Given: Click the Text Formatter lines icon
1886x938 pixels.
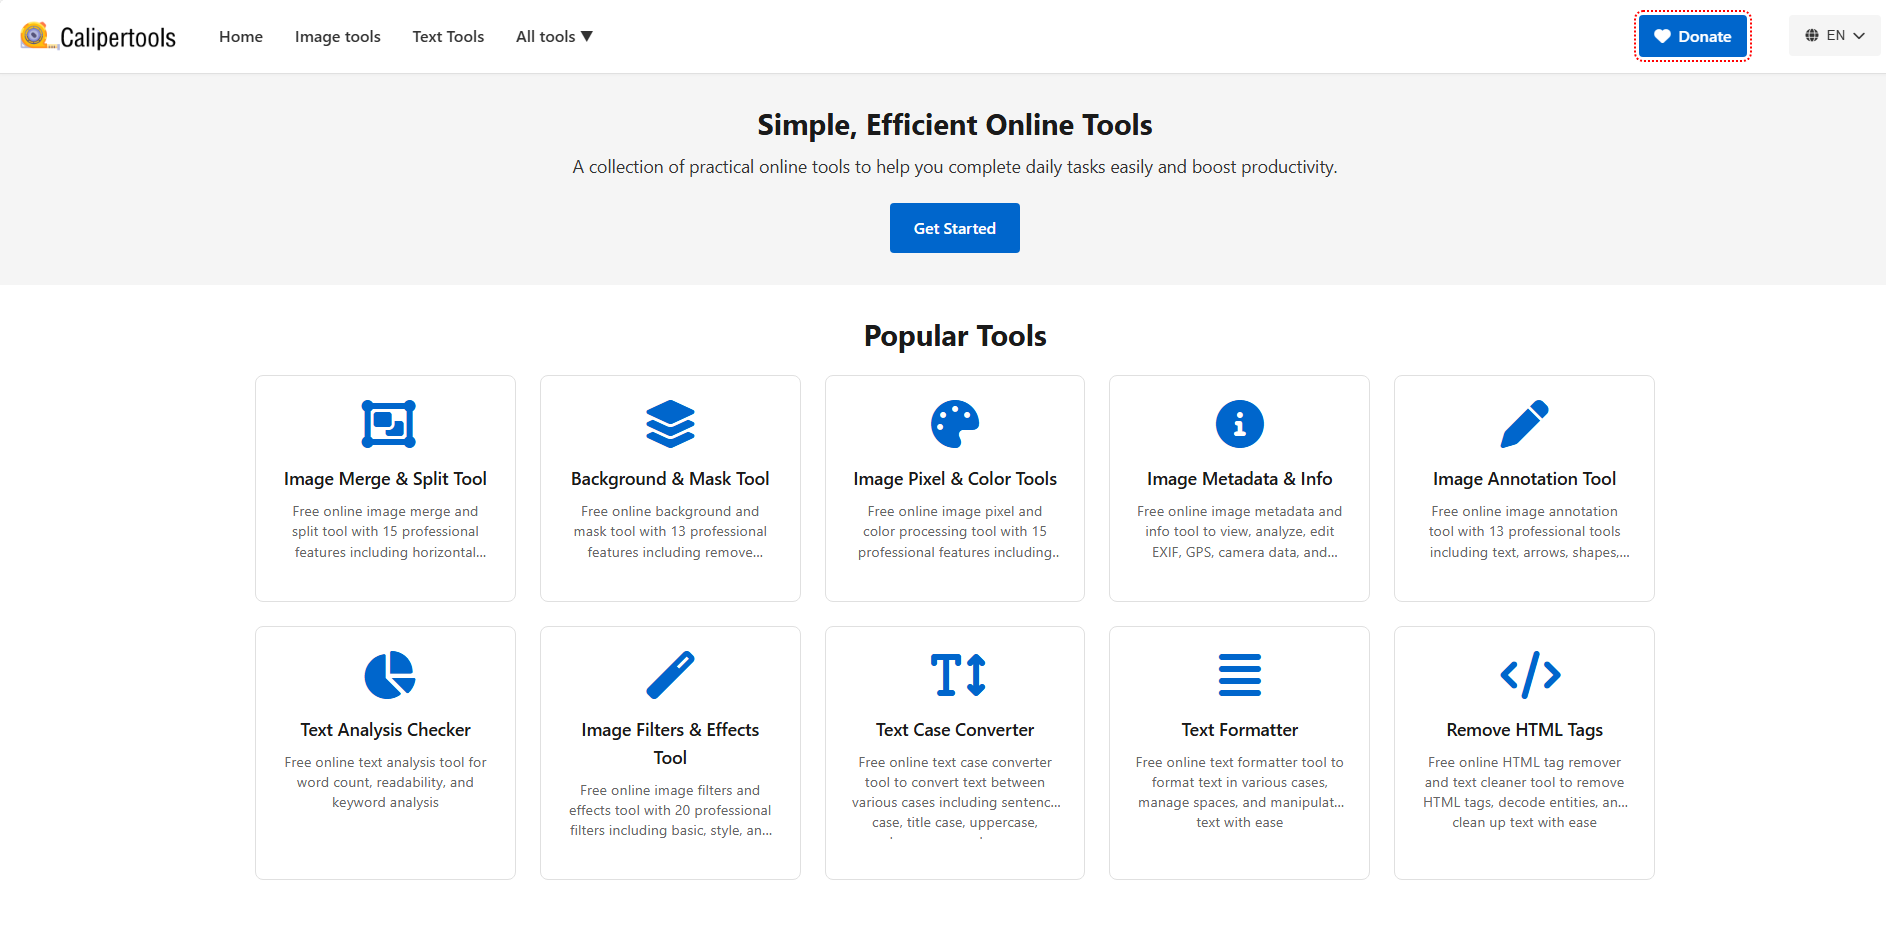Looking at the screenshot, I should pyautogui.click(x=1239, y=674).
